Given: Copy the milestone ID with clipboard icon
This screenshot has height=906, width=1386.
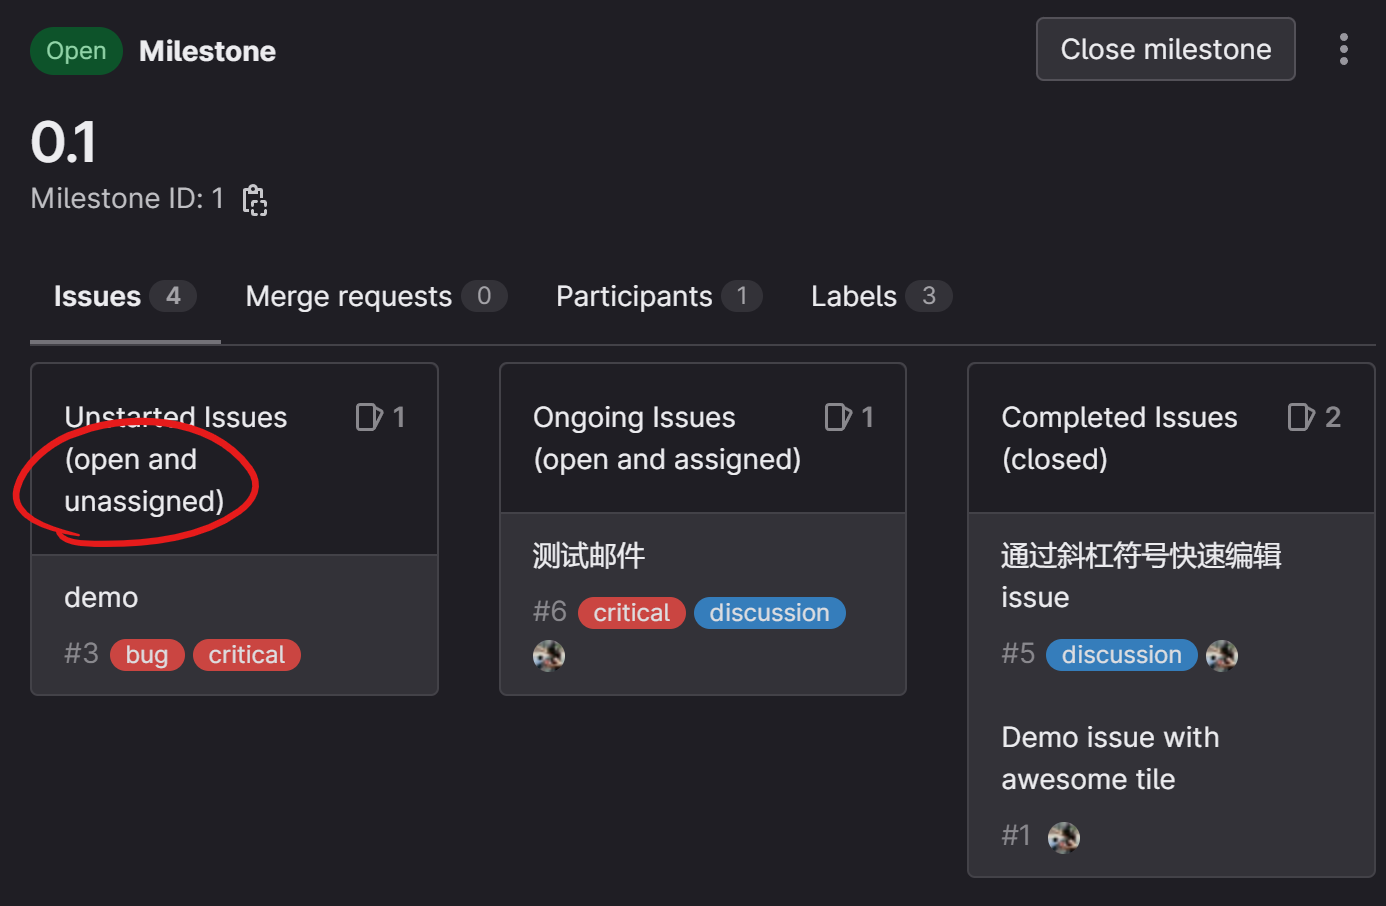Looking at the screenshot, I should pyautogui.click(x=255, y=200).
